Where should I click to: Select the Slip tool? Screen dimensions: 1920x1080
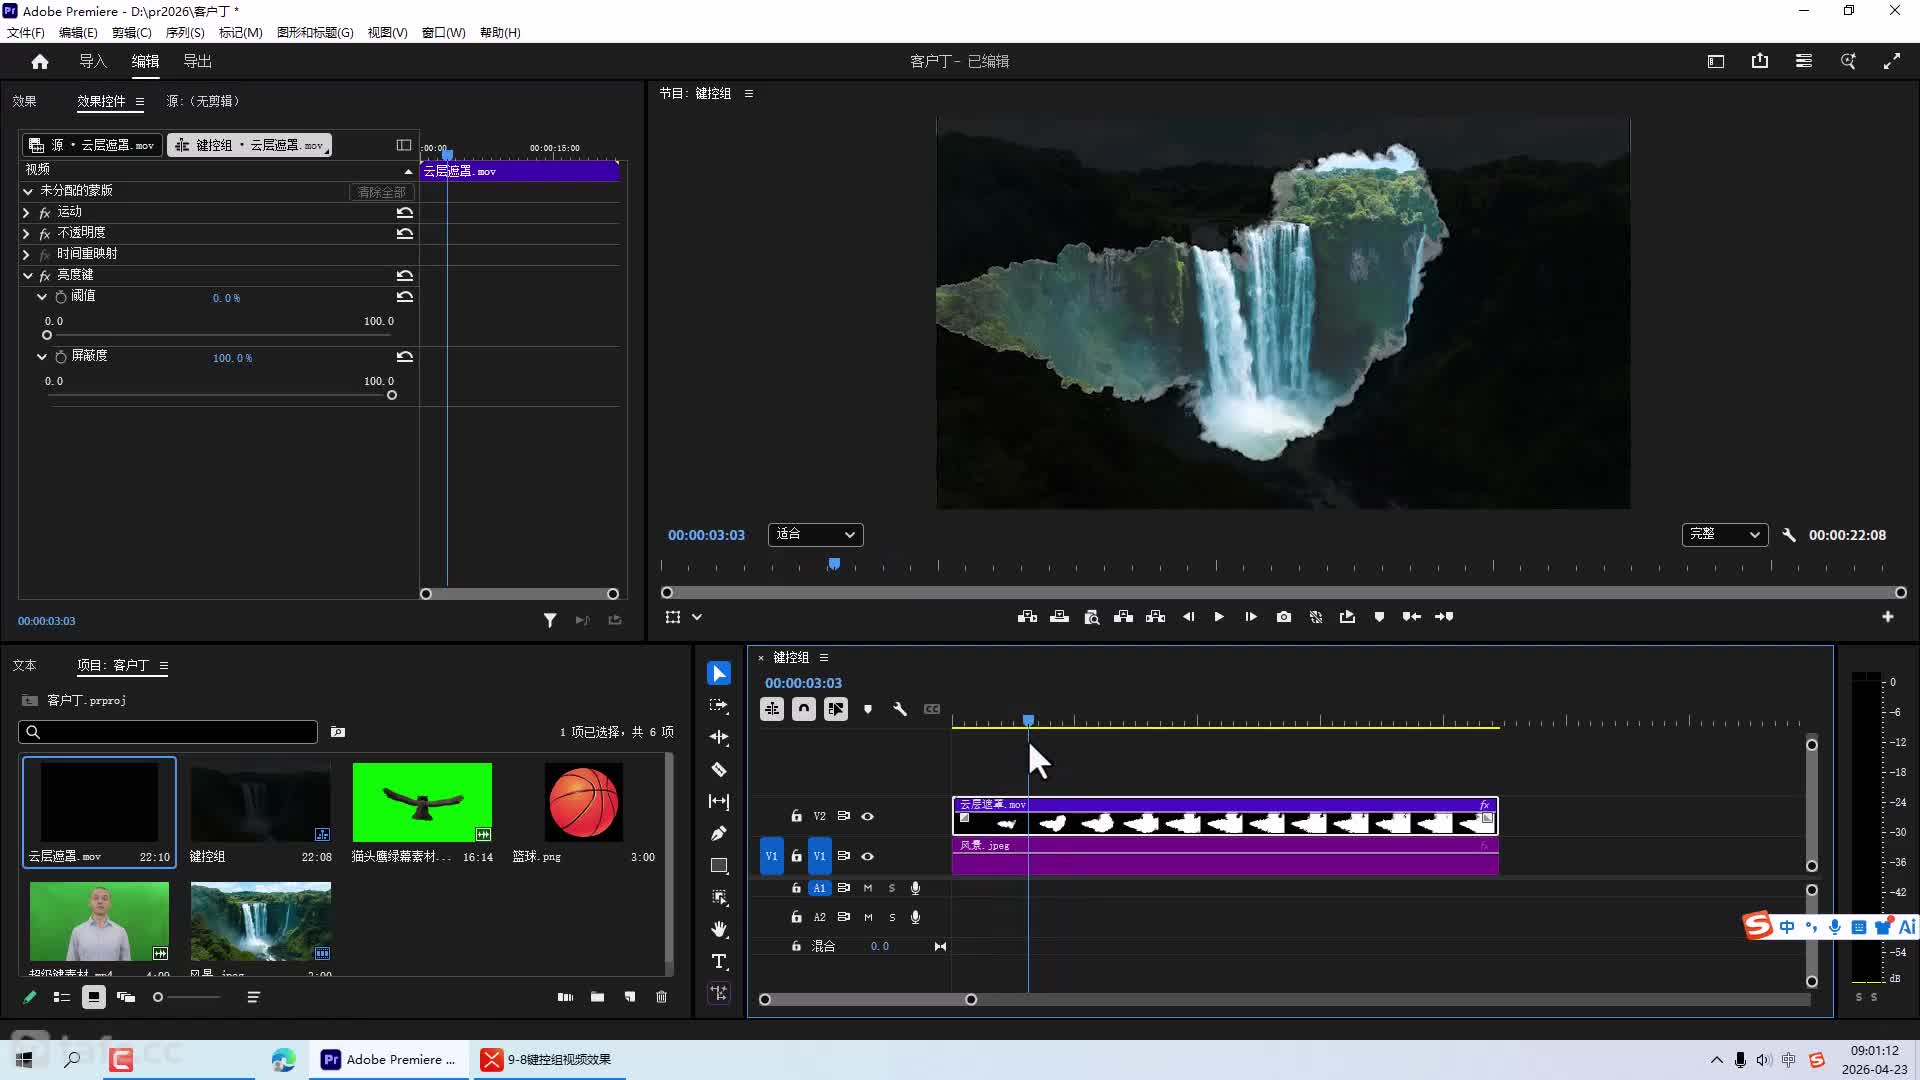(x=719, y=801)
